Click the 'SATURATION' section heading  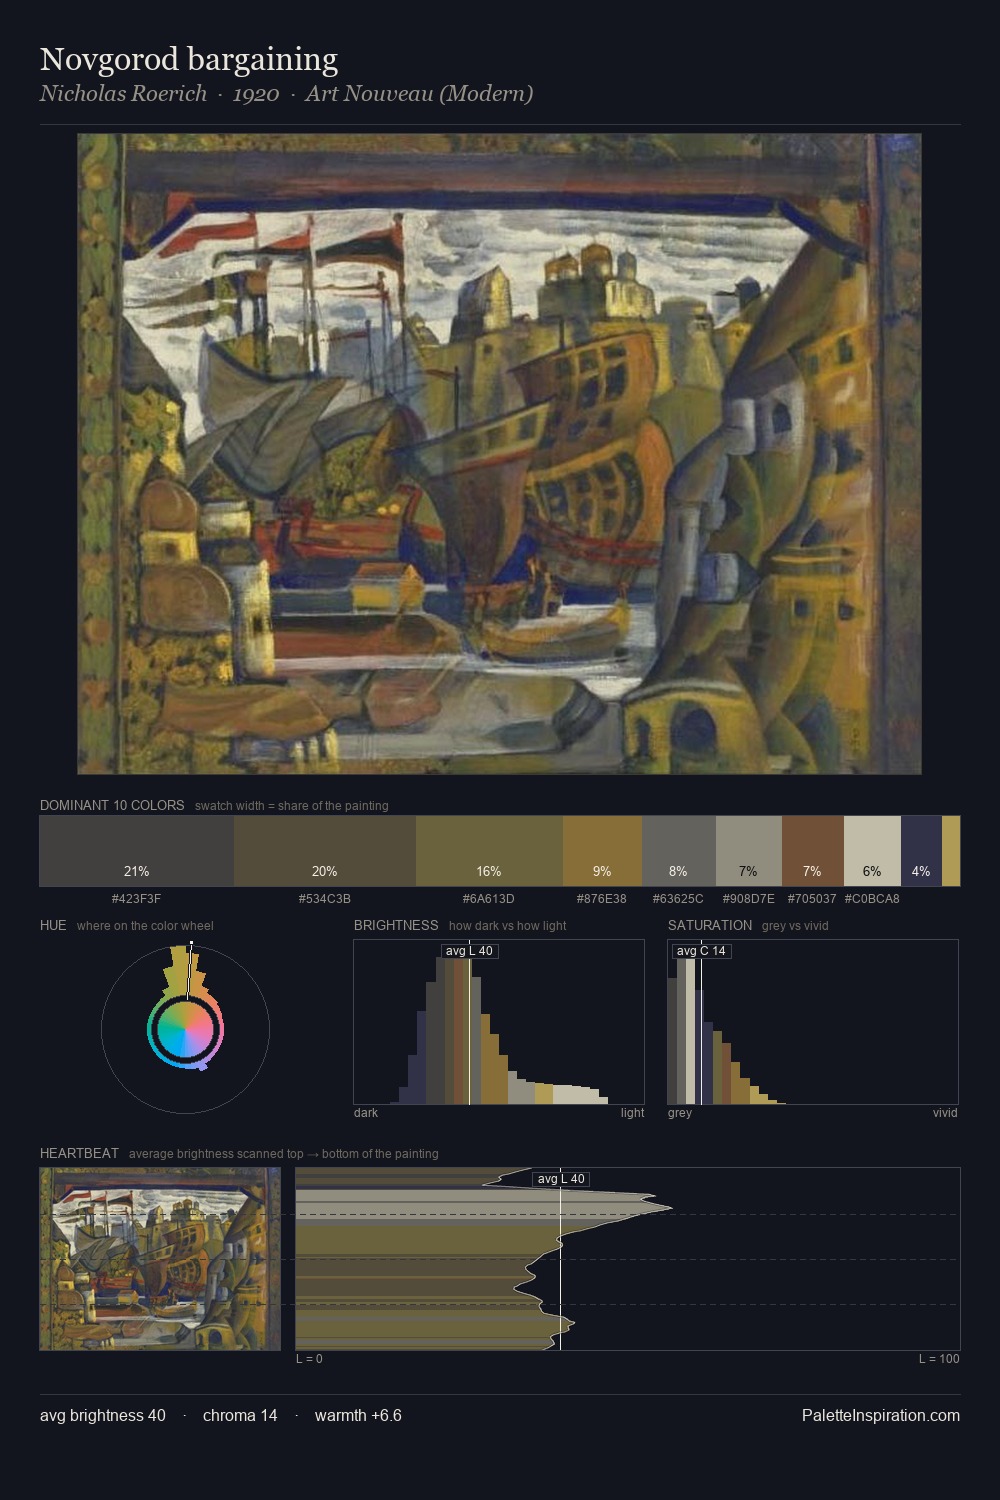coord(710,925)
